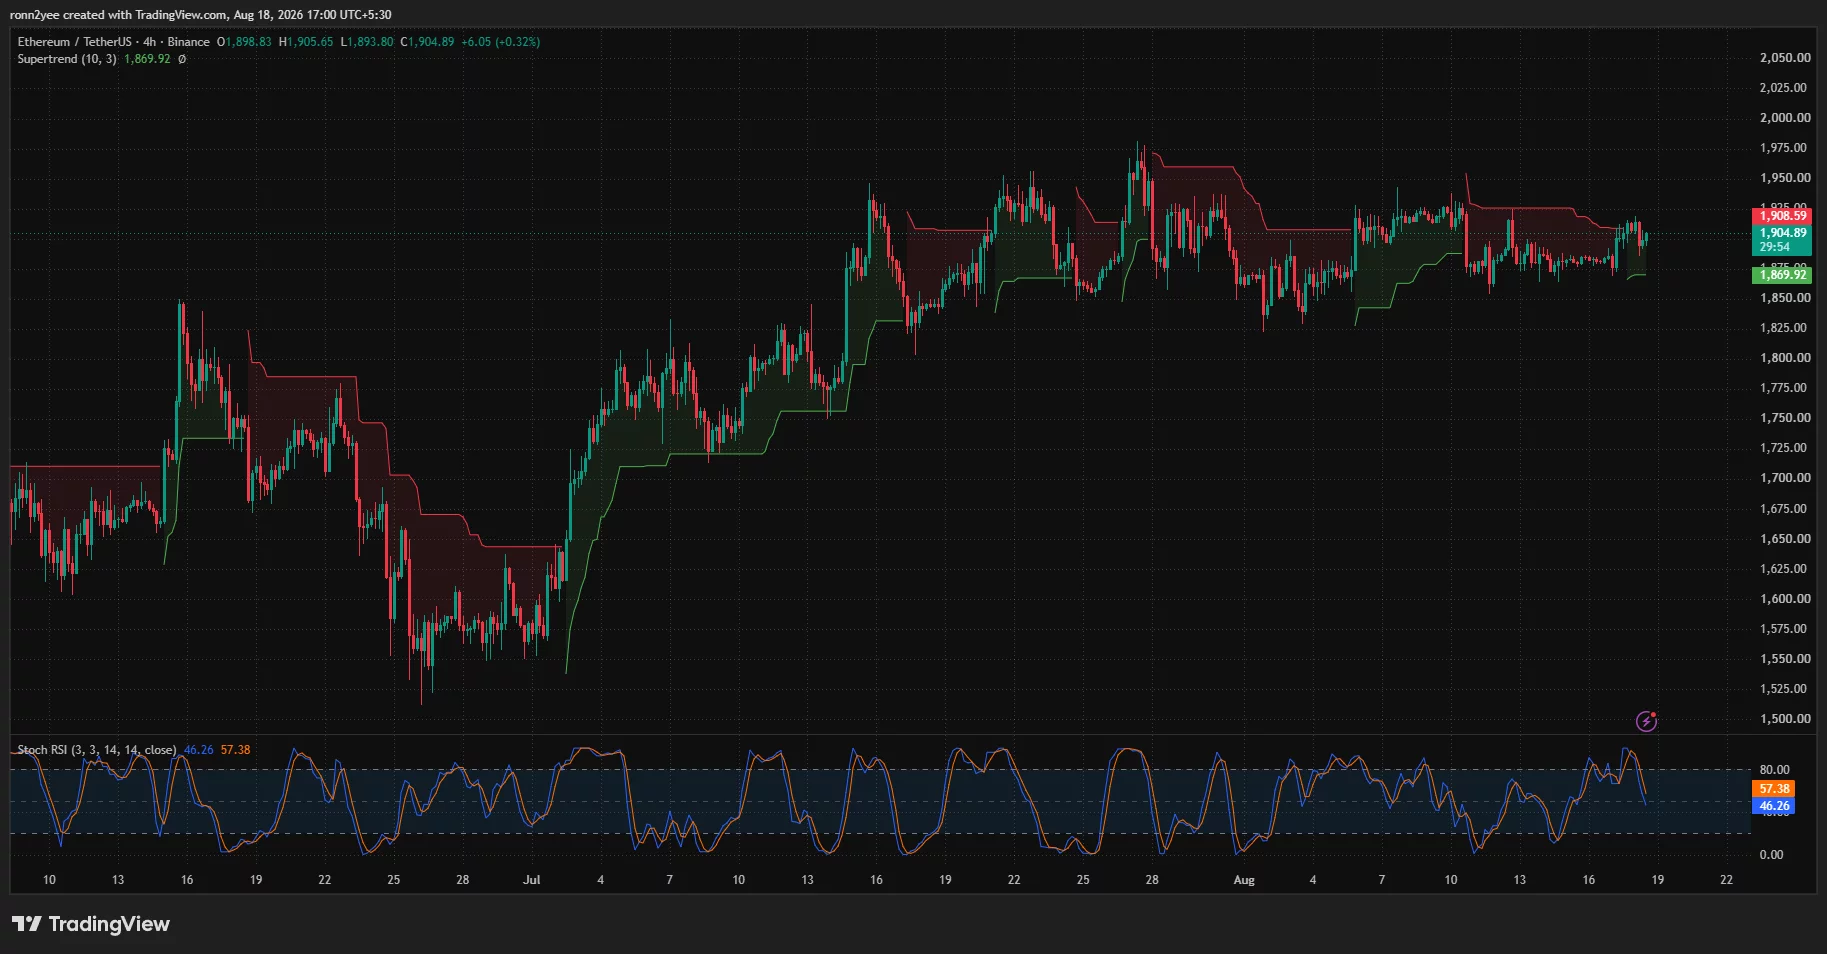Click the 1,600.00 price axis level
This screenshot has height=954, width=1827.
1785,599
